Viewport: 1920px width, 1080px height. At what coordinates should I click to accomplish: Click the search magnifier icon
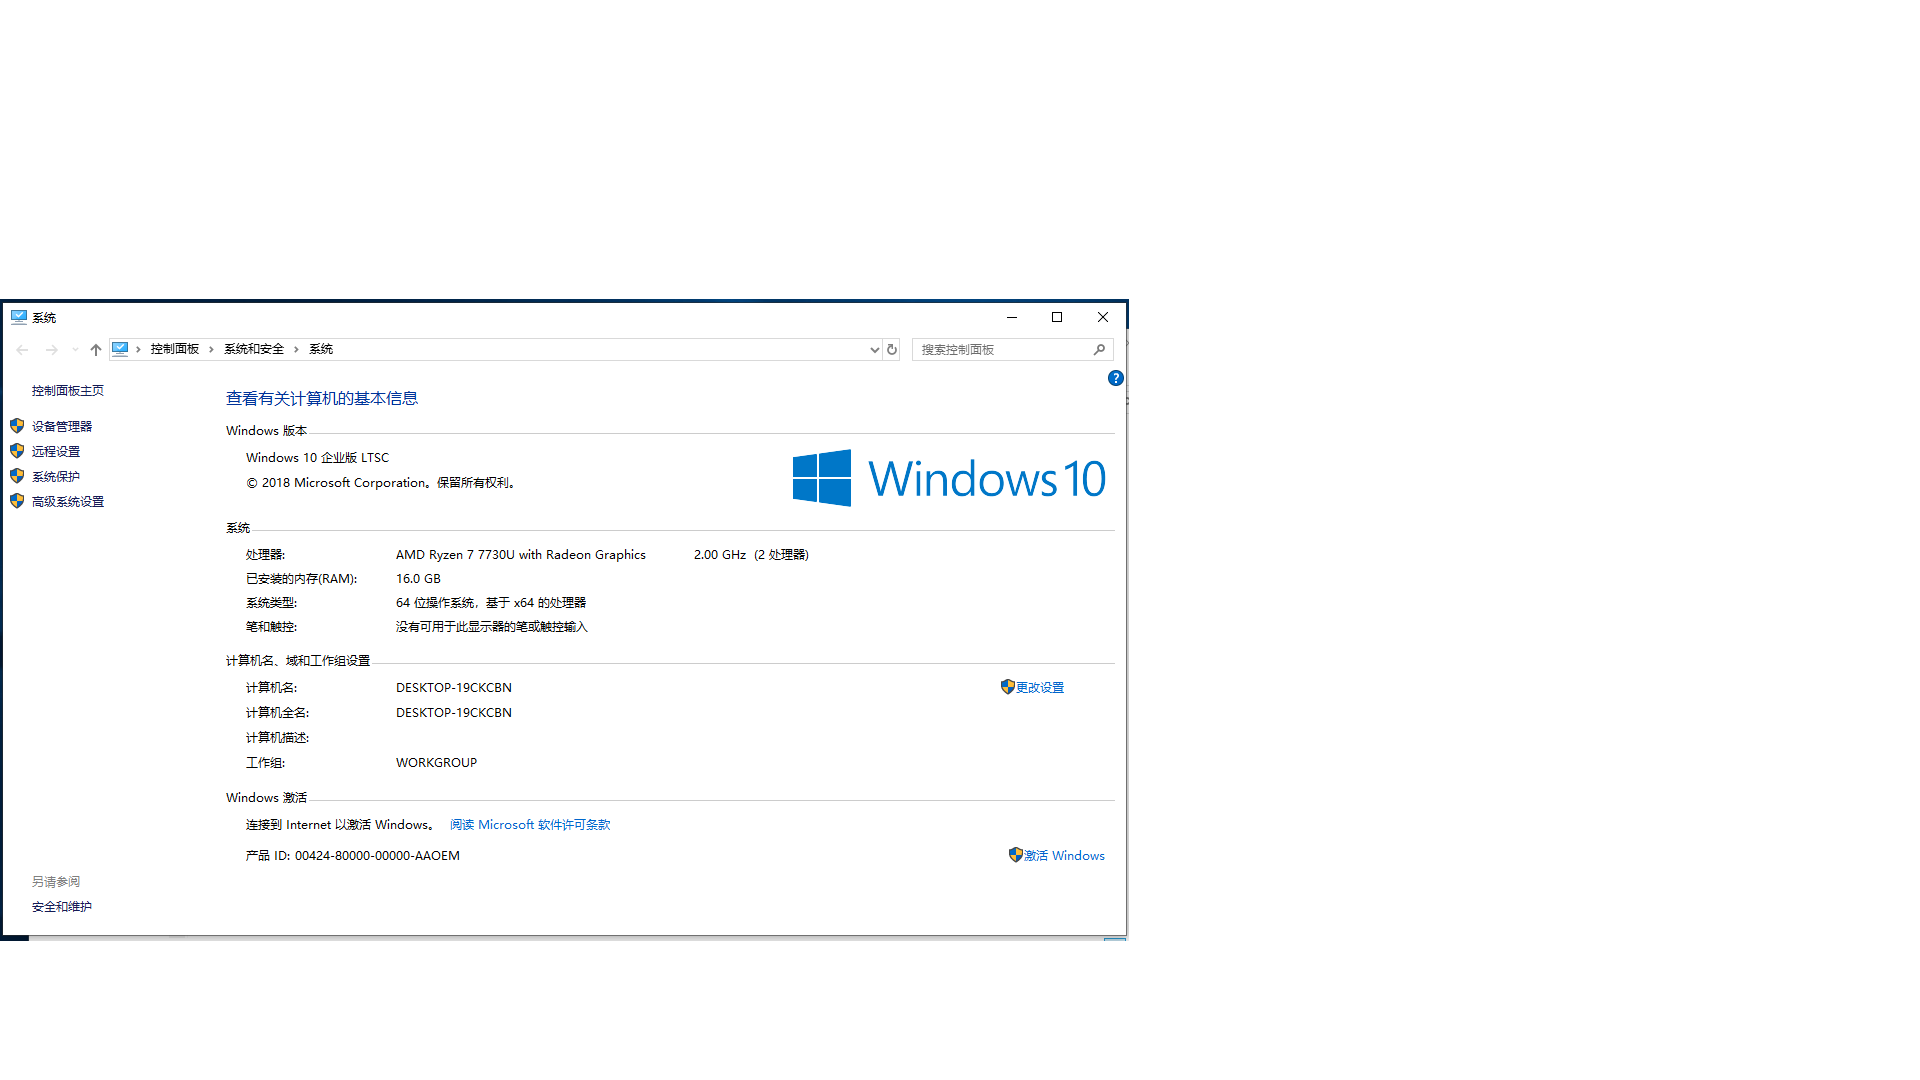pos(1099,350)
